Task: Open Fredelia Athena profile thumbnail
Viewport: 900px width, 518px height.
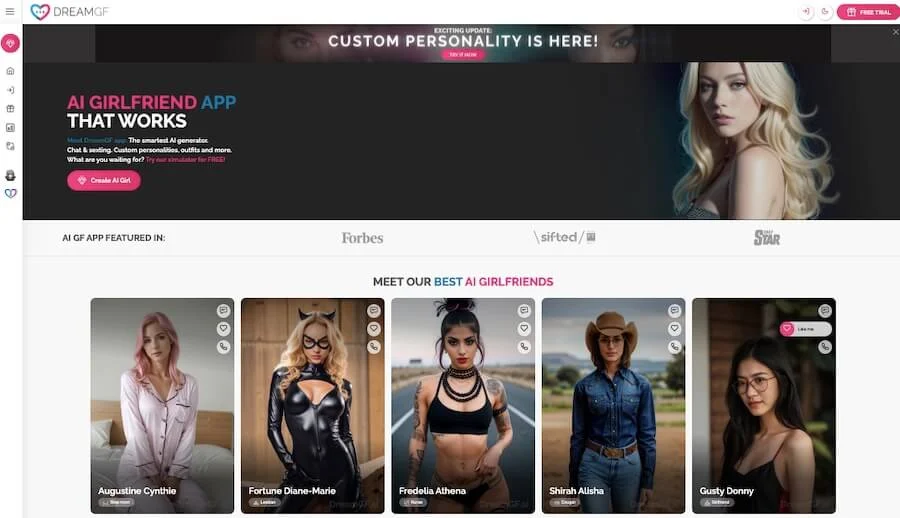Action: 463,405
